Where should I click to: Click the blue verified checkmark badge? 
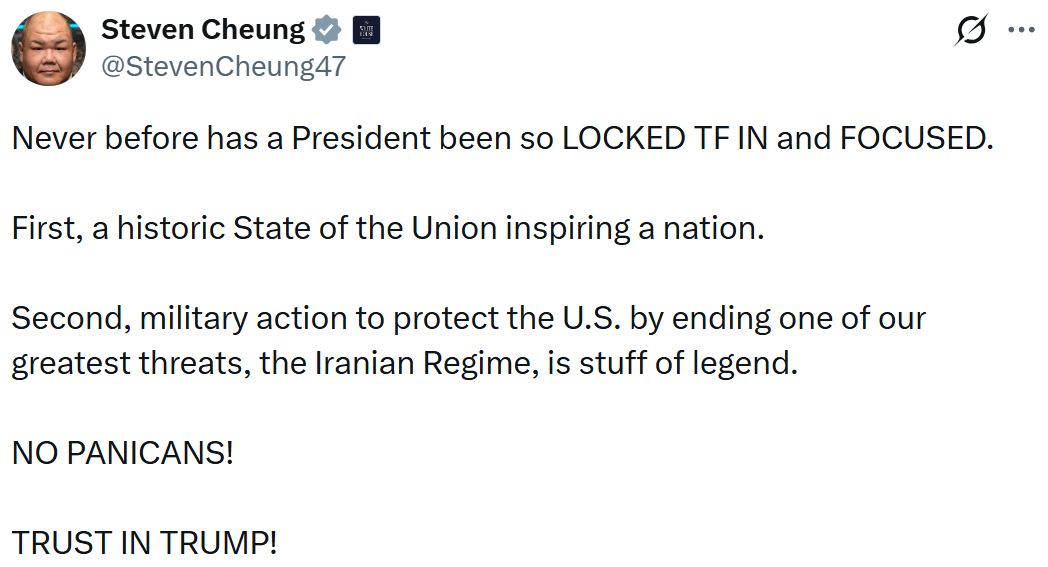point(326,30)
